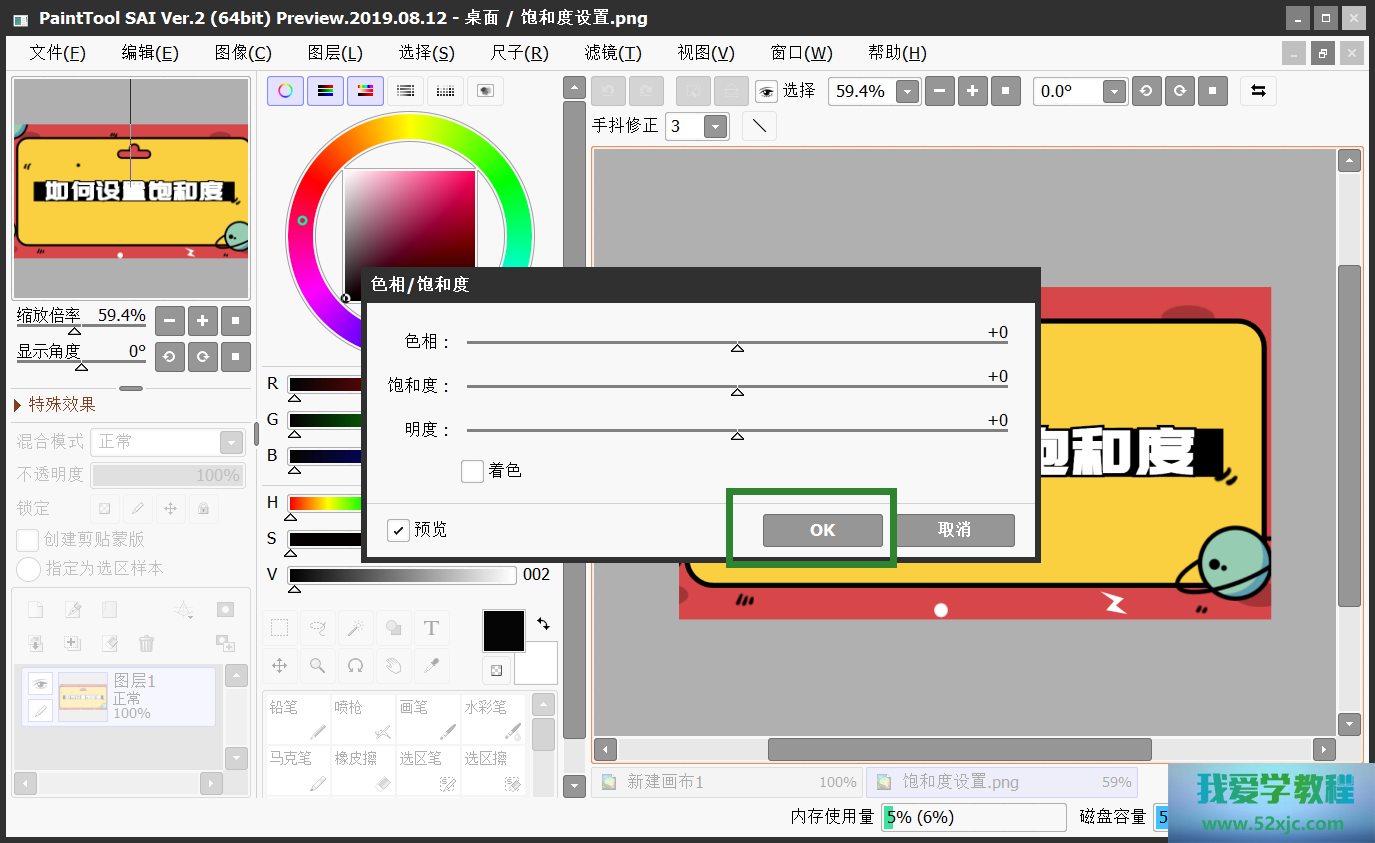
Task: Click the swap foreground and background colors arrows
Action: tap(543, 623)
